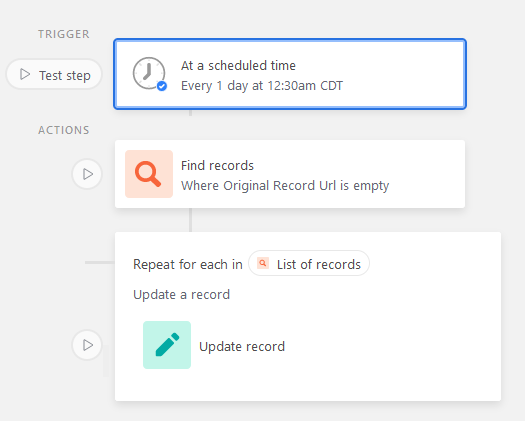Select the clock icon on the trigger card
This screenshot has height=421, width=525.
tap(149, 73)
